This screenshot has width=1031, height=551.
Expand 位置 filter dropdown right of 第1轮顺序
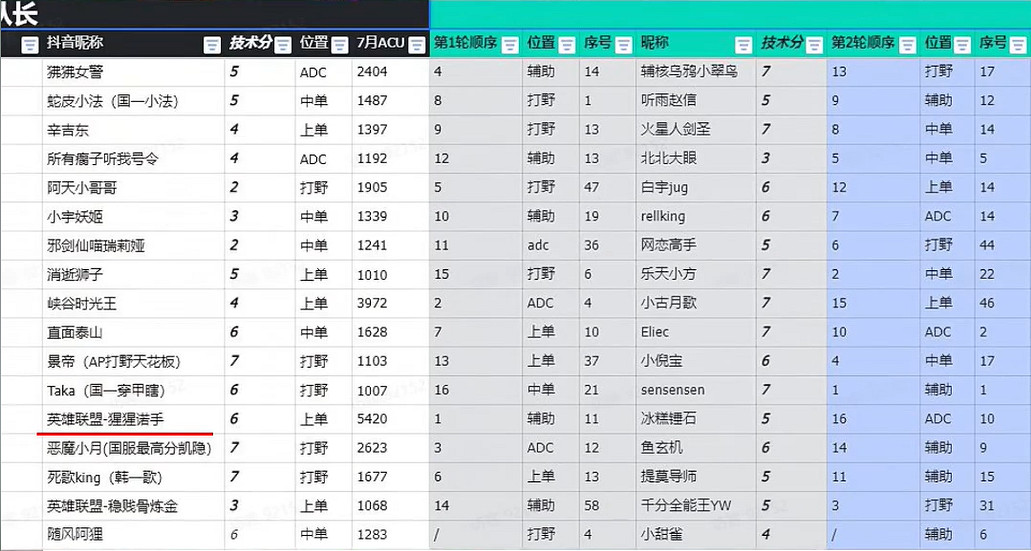coord(566,44)
